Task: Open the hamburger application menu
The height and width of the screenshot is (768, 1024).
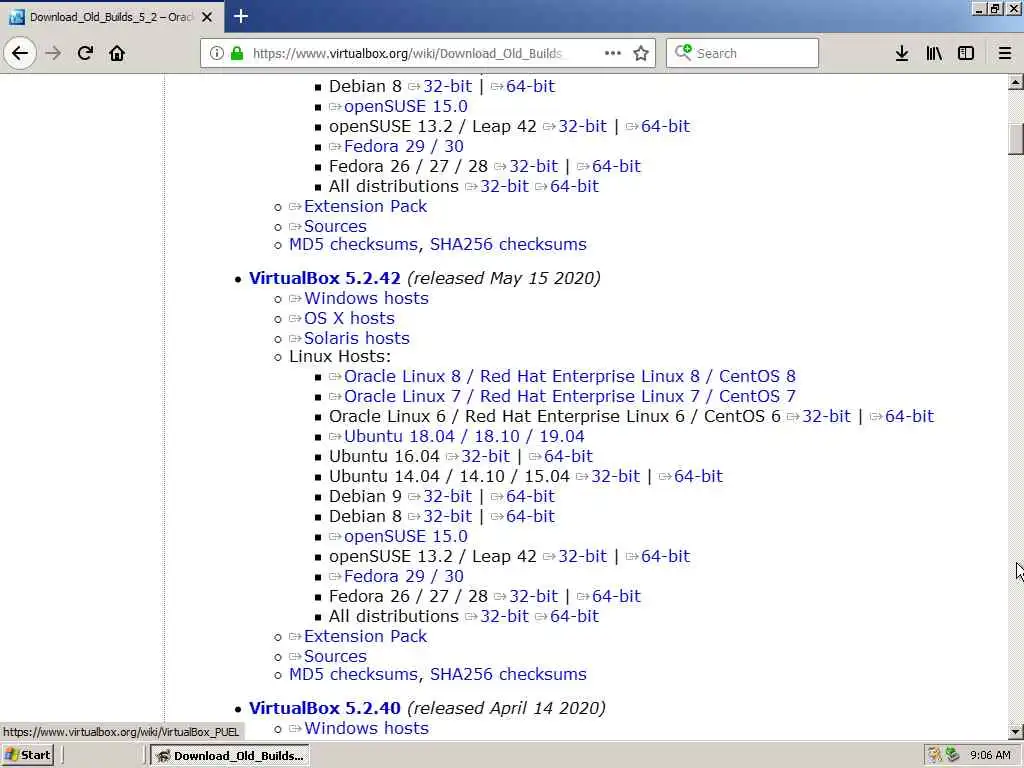Action: [x=1005, y=53]
